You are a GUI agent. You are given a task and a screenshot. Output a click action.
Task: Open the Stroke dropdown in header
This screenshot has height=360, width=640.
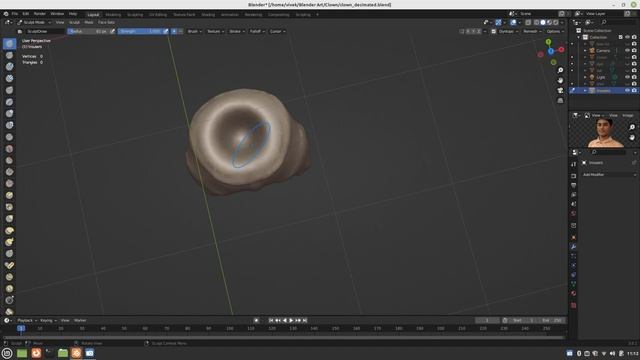pyautogui.click(x=237, y=31)
